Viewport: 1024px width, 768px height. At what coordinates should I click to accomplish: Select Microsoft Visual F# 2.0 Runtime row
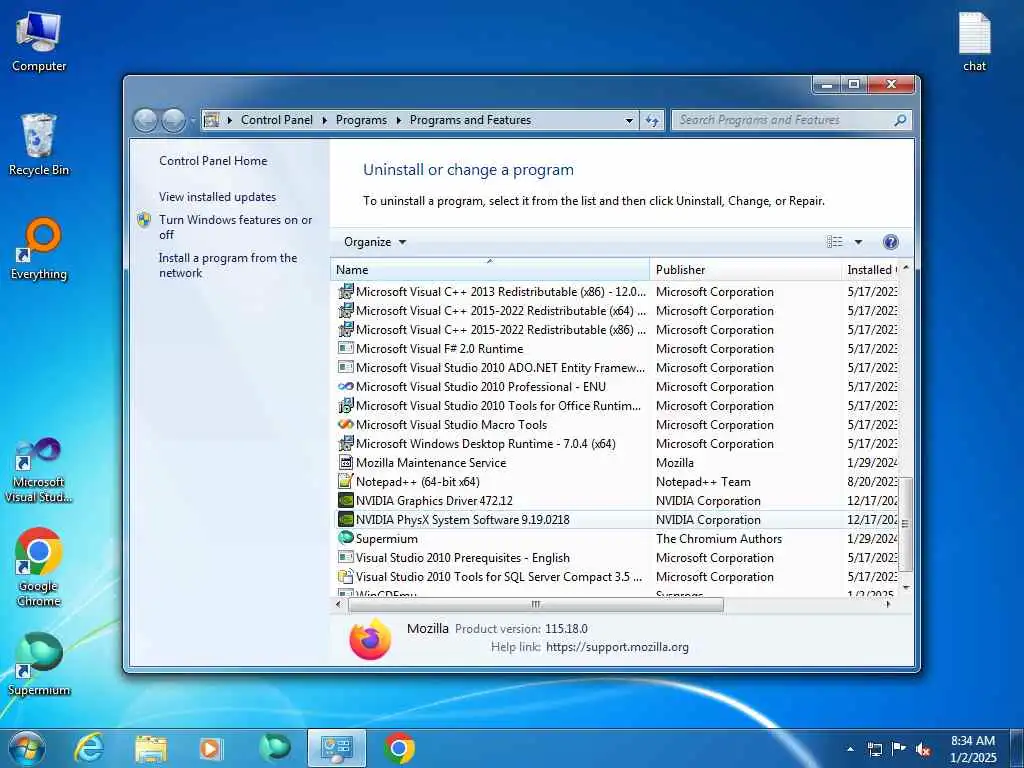point(616,349)
